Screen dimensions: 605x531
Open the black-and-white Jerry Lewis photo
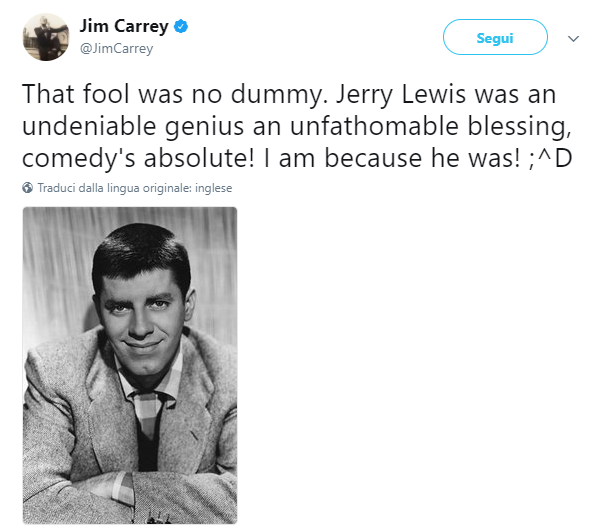tap(130, 365)
